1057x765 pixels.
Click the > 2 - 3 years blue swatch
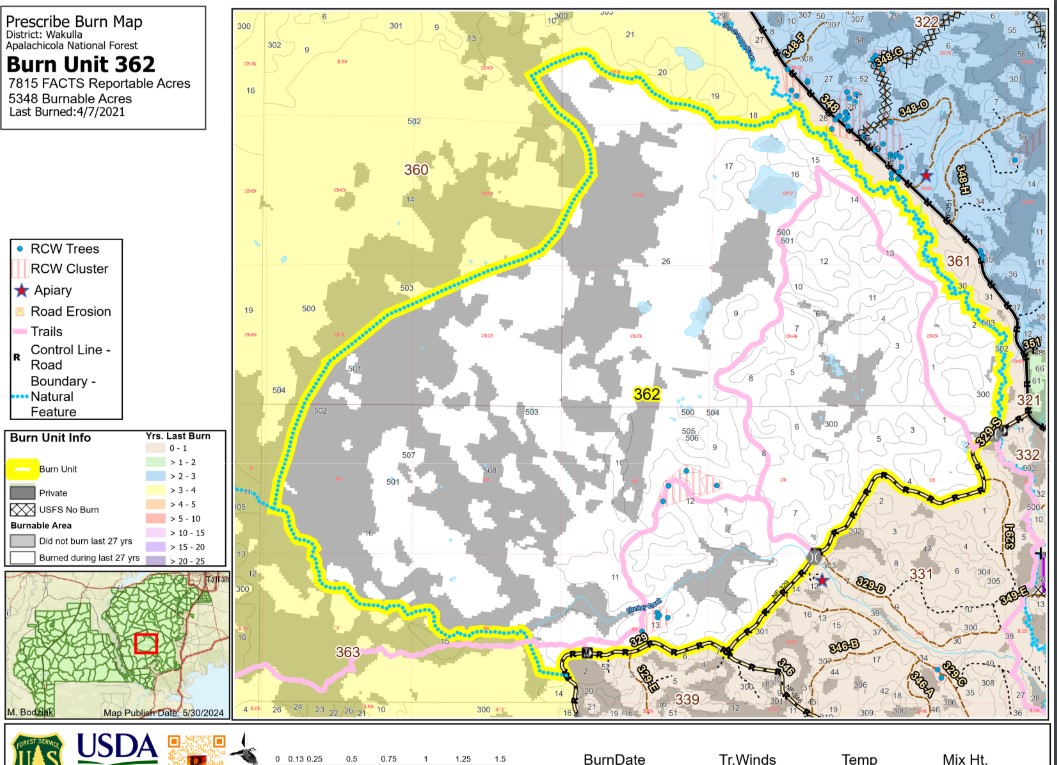[x=153, y=477]
